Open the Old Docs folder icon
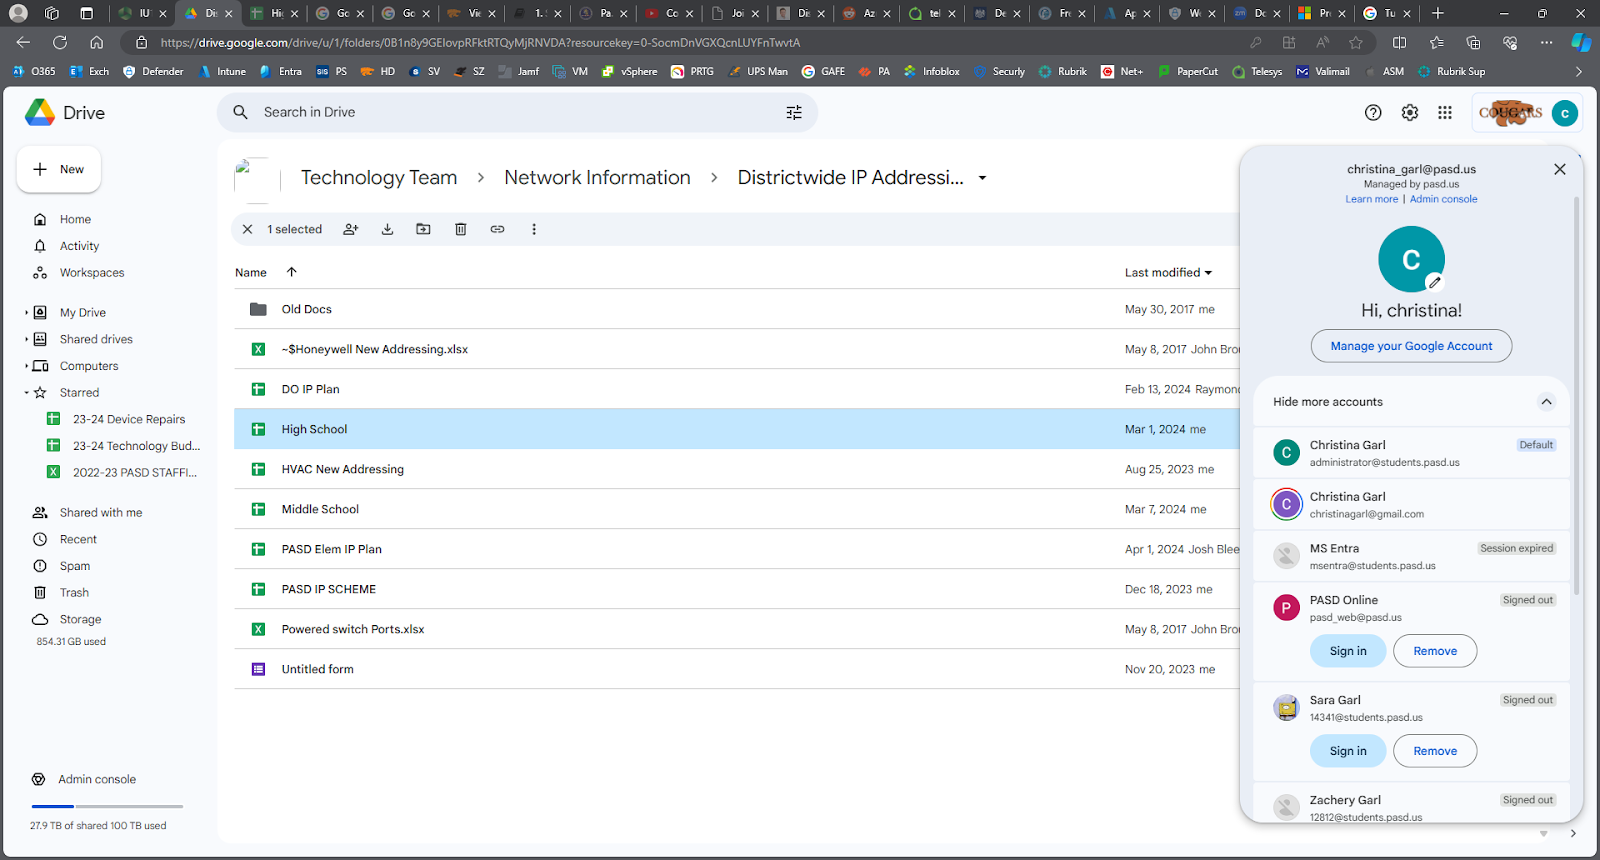This screenshot has width=1600, height=860. (258, 309)
